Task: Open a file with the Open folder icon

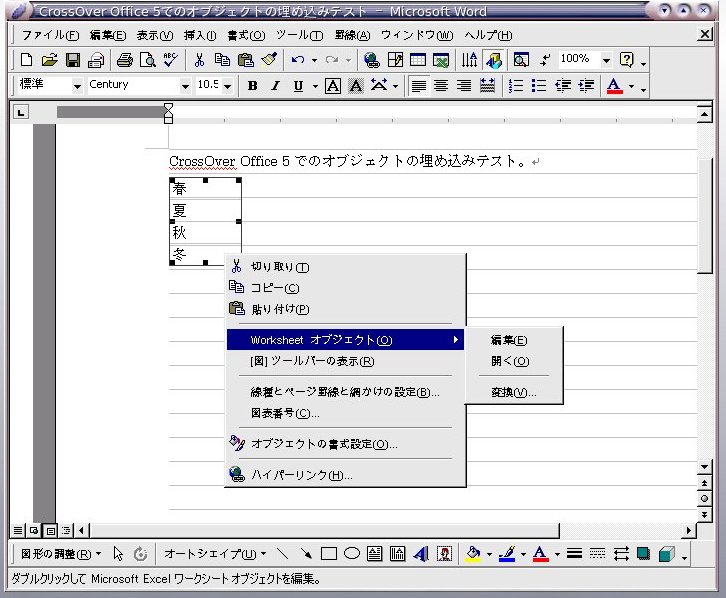Action: click(50, 60)
